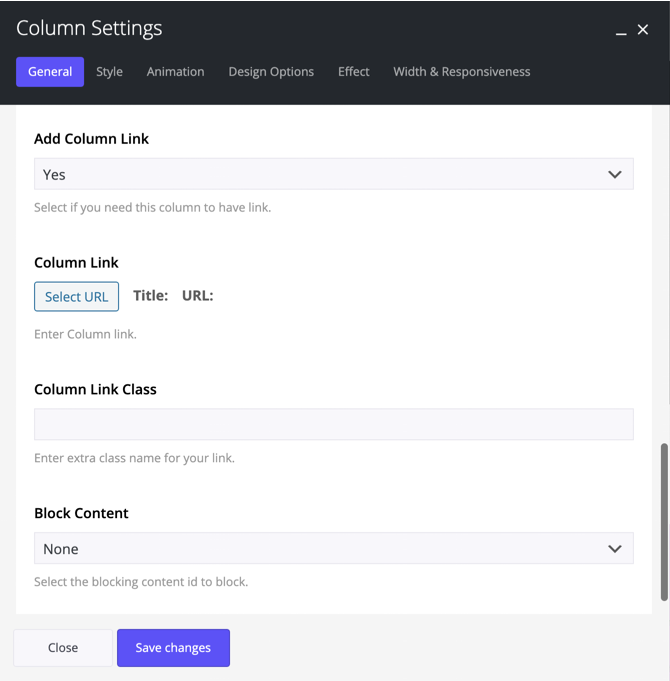Click the Close button at the bottom
This screenshot has width=670, height=681.
pyautogui.click(x=63, y=648)
